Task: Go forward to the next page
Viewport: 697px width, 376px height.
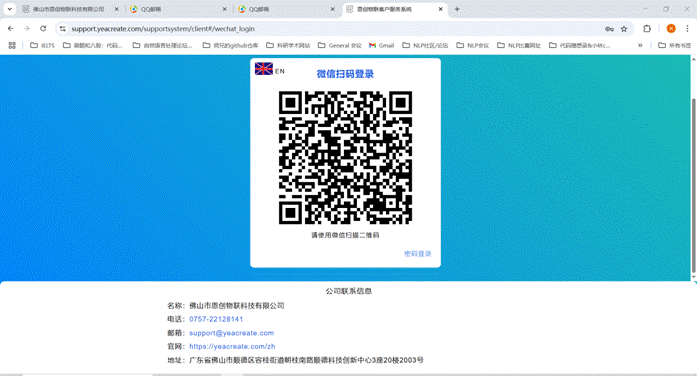Action: tap(27, 28)
